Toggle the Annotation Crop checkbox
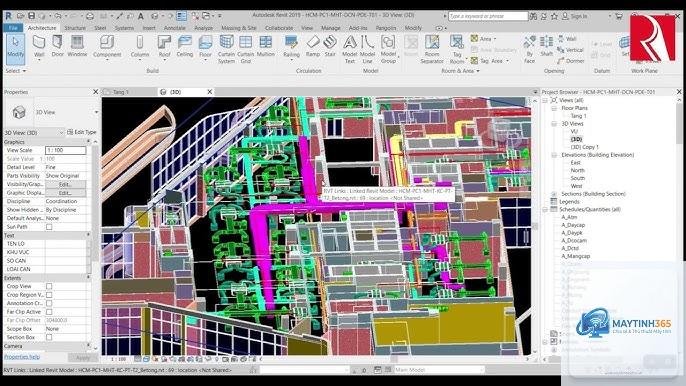This screenshot has height=386, width=686. click(49, 303)
